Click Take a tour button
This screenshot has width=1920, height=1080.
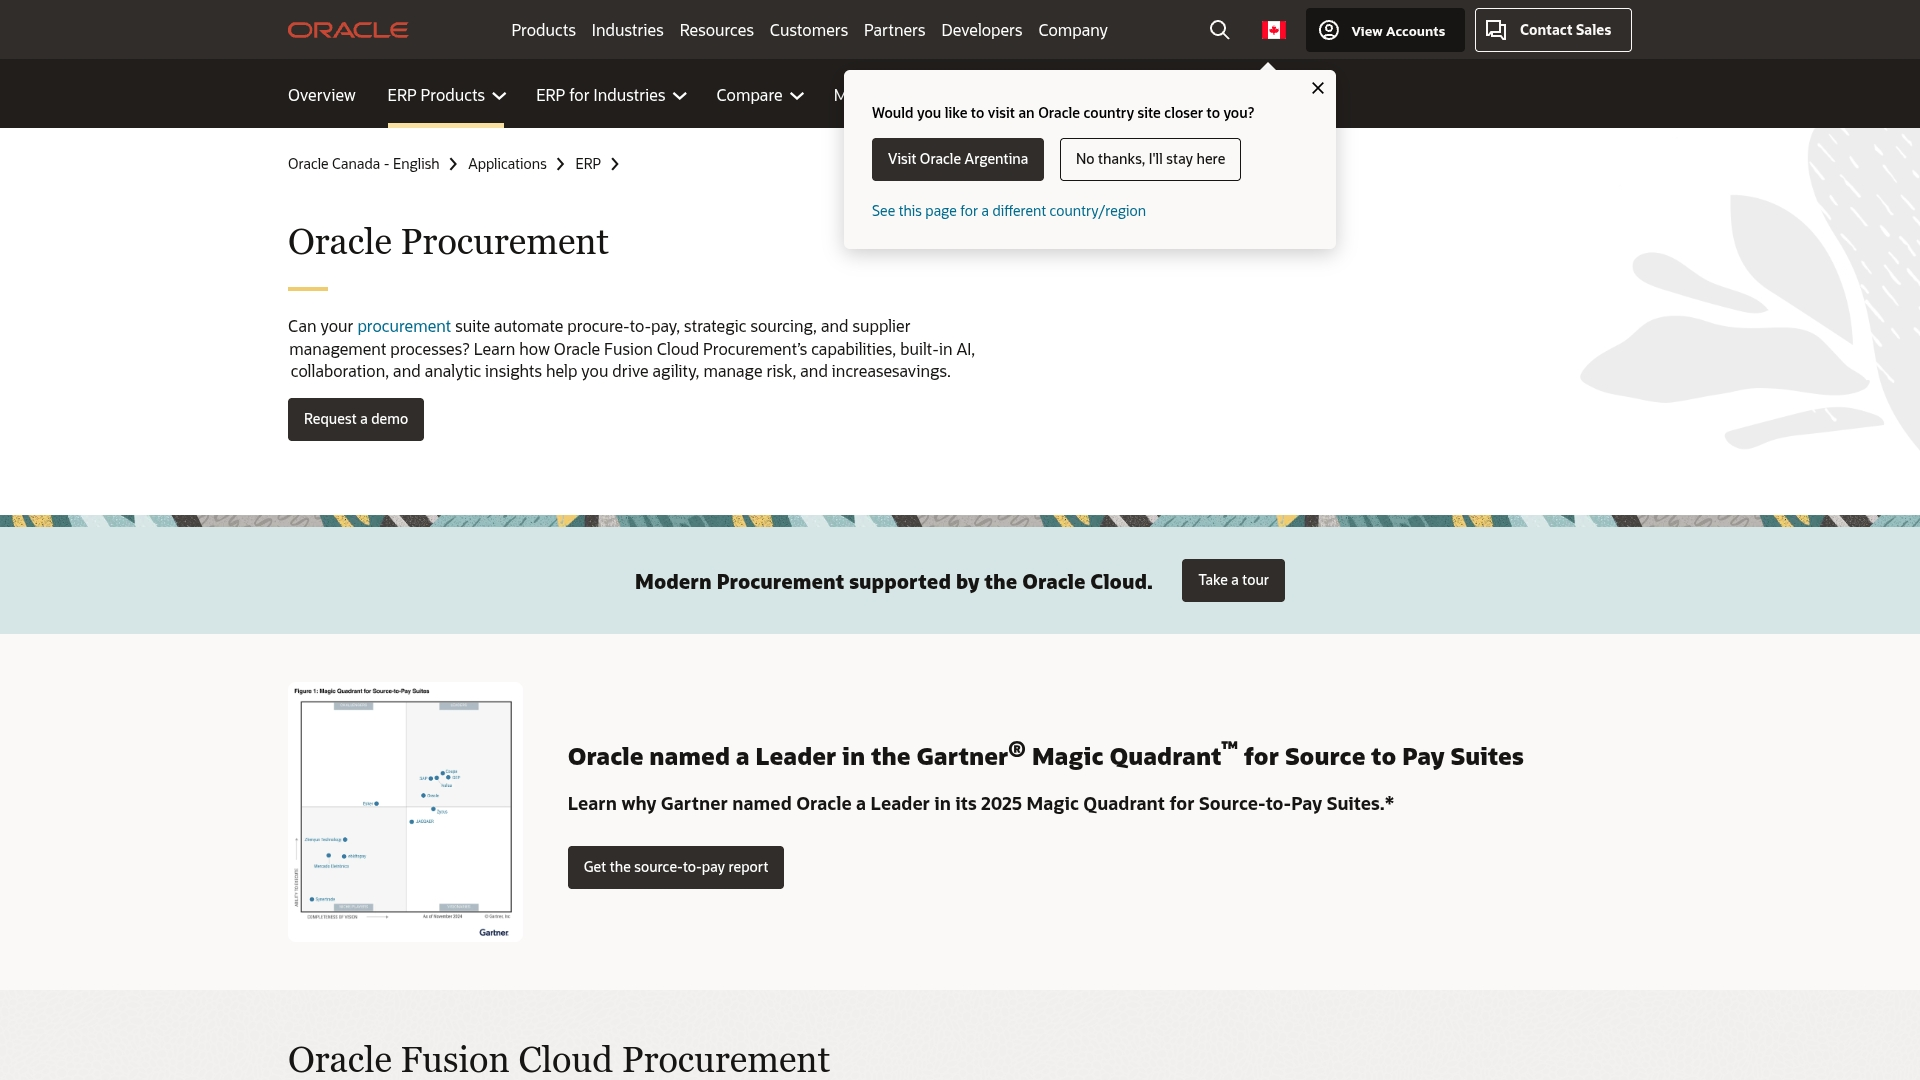coord(1233,580)
